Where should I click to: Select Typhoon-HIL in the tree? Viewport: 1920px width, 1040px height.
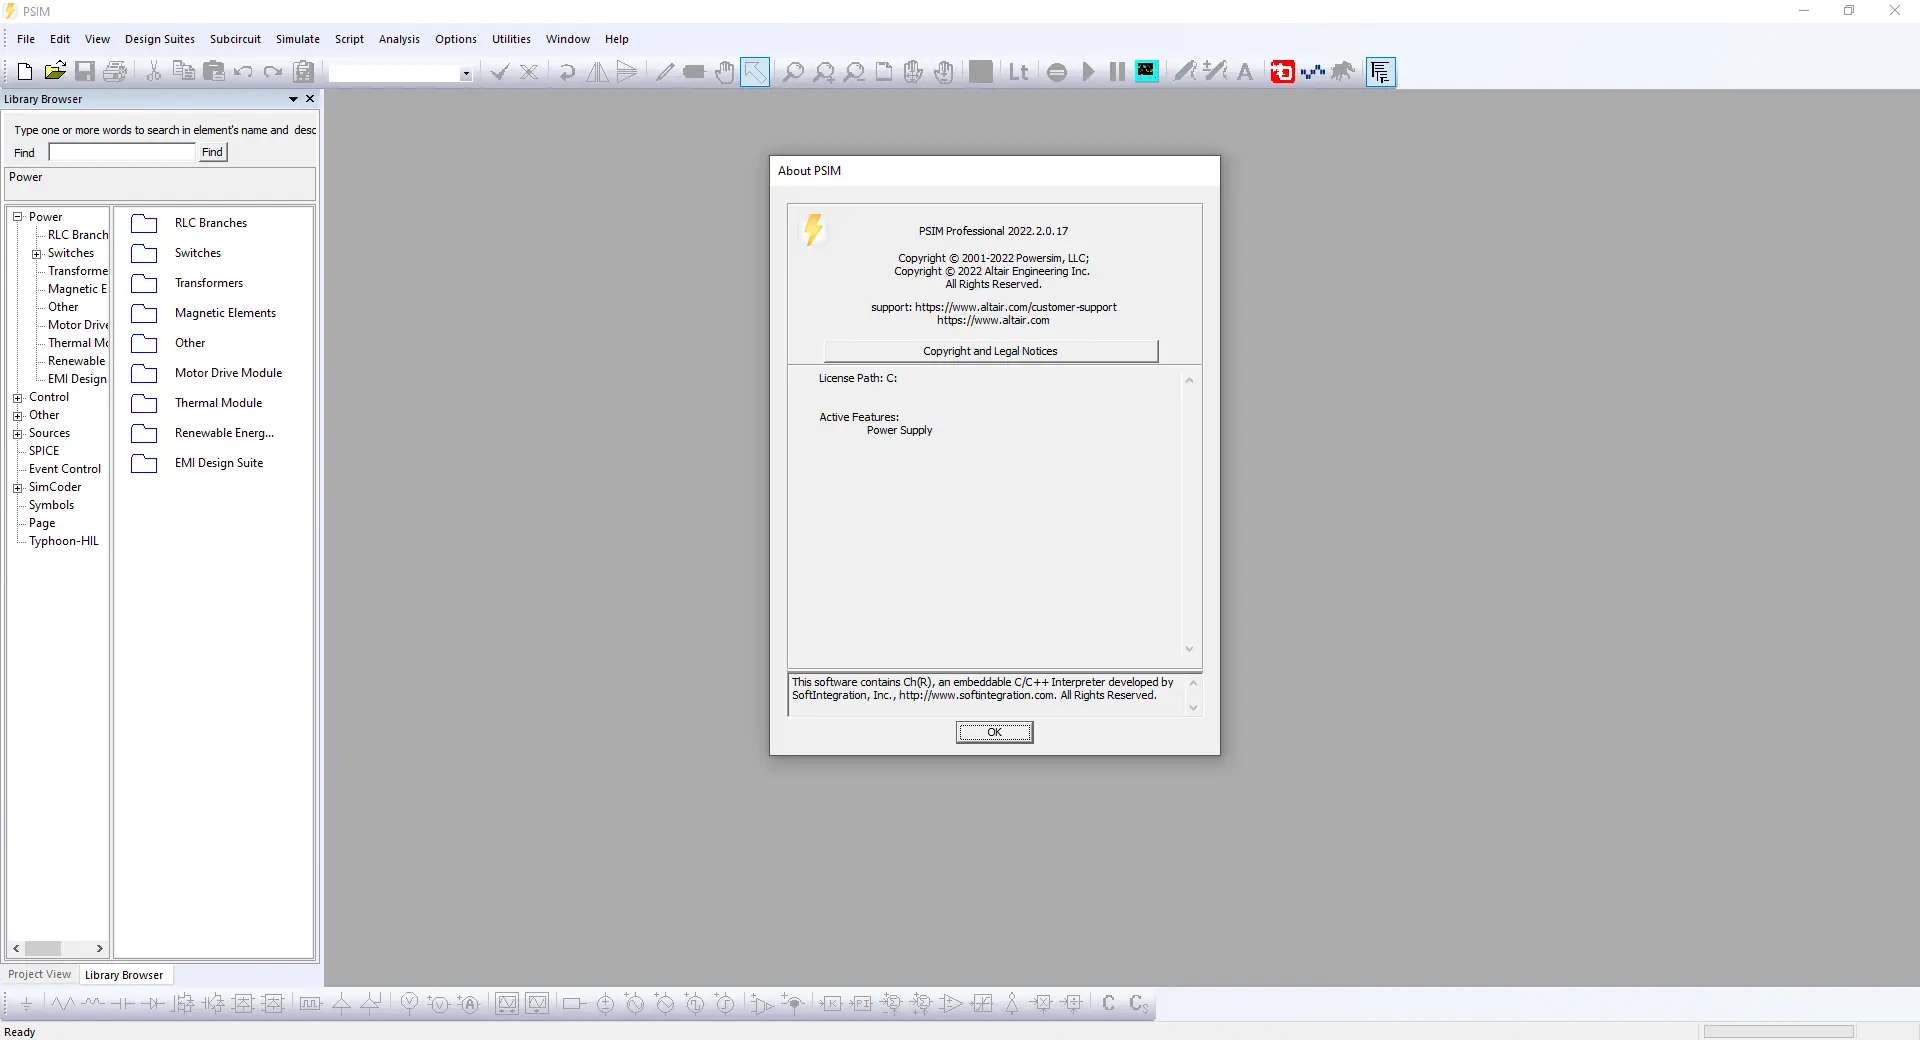point(64,541)
